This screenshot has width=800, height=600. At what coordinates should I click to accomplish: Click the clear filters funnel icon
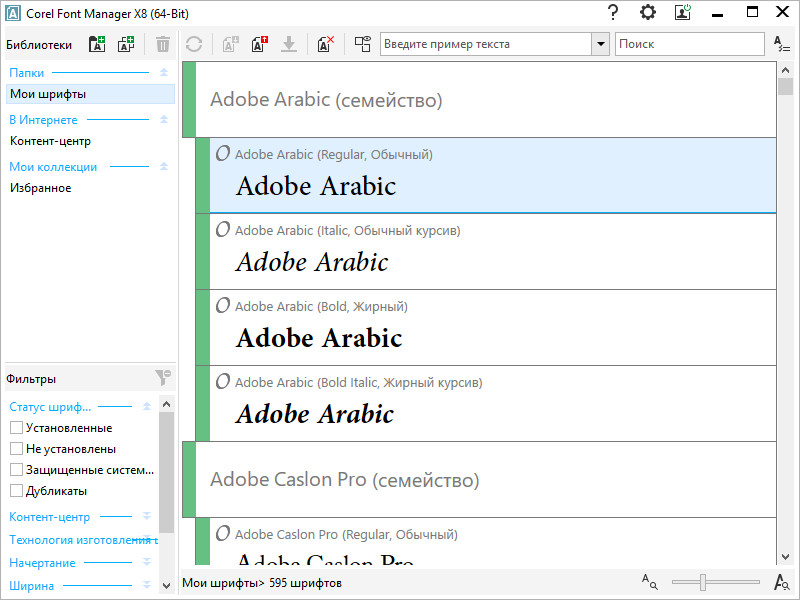click(163, 378)
